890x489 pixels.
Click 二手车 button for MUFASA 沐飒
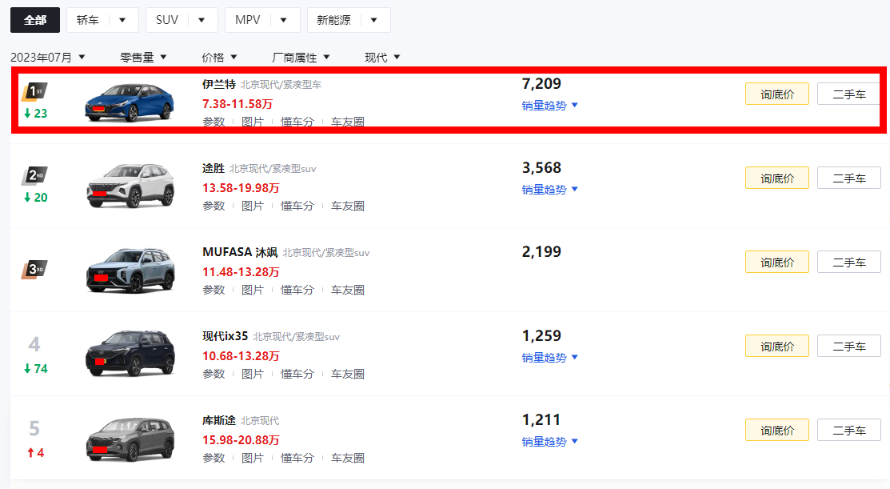coord(849,262)
